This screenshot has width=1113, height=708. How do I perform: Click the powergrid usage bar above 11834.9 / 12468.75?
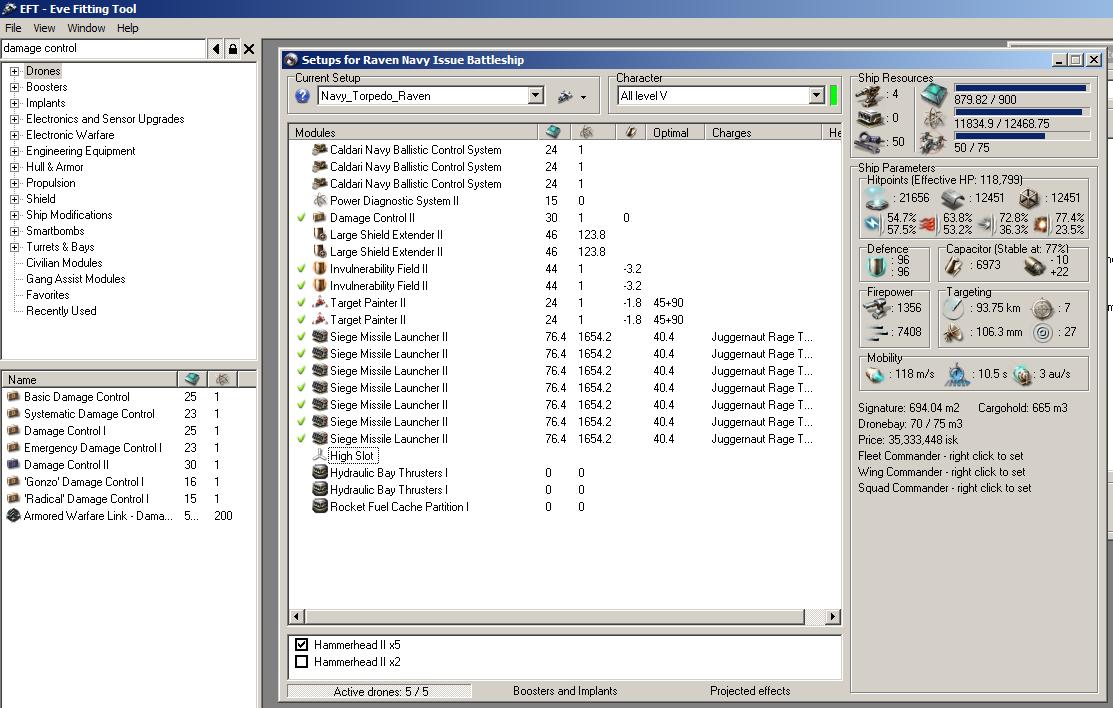tap(1021, 111)
